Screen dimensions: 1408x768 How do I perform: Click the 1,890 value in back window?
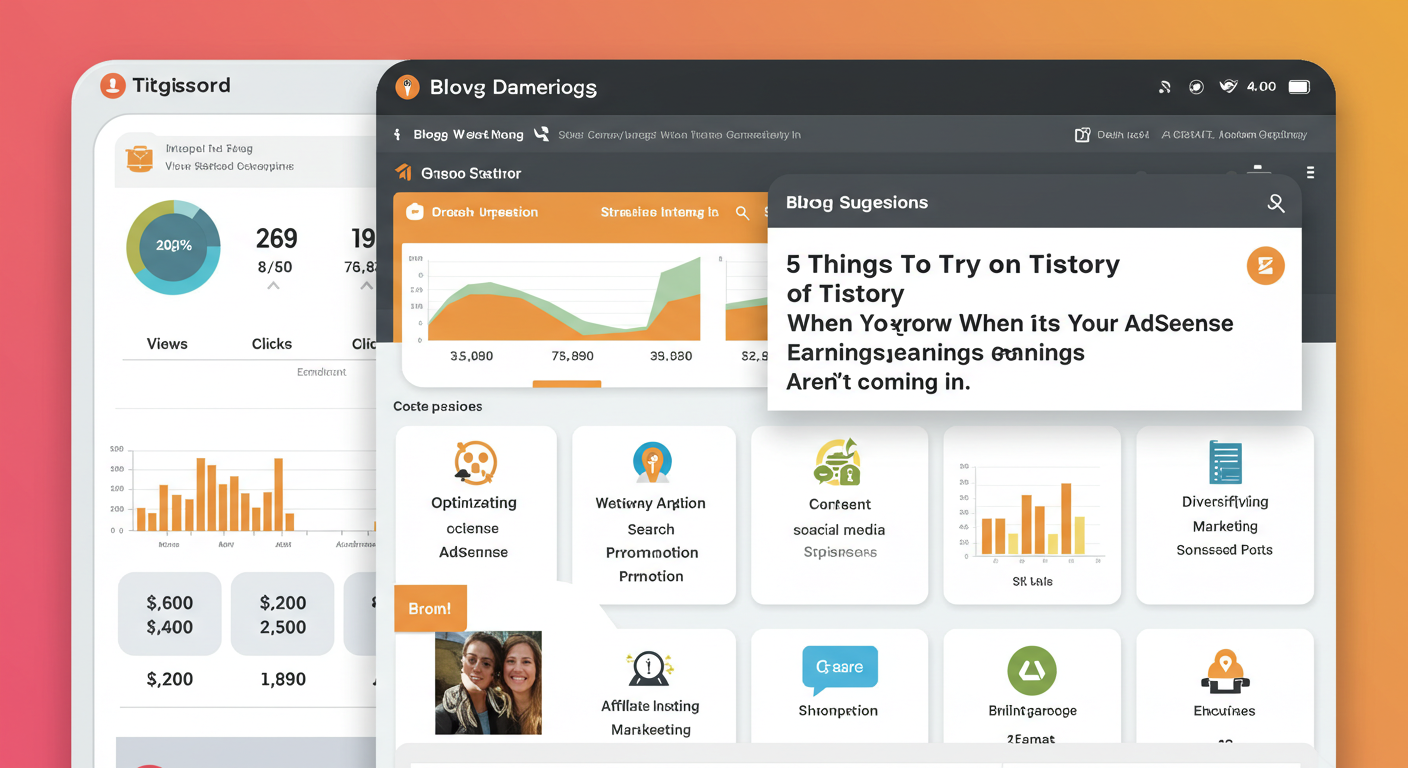click(x=283, y=679)
